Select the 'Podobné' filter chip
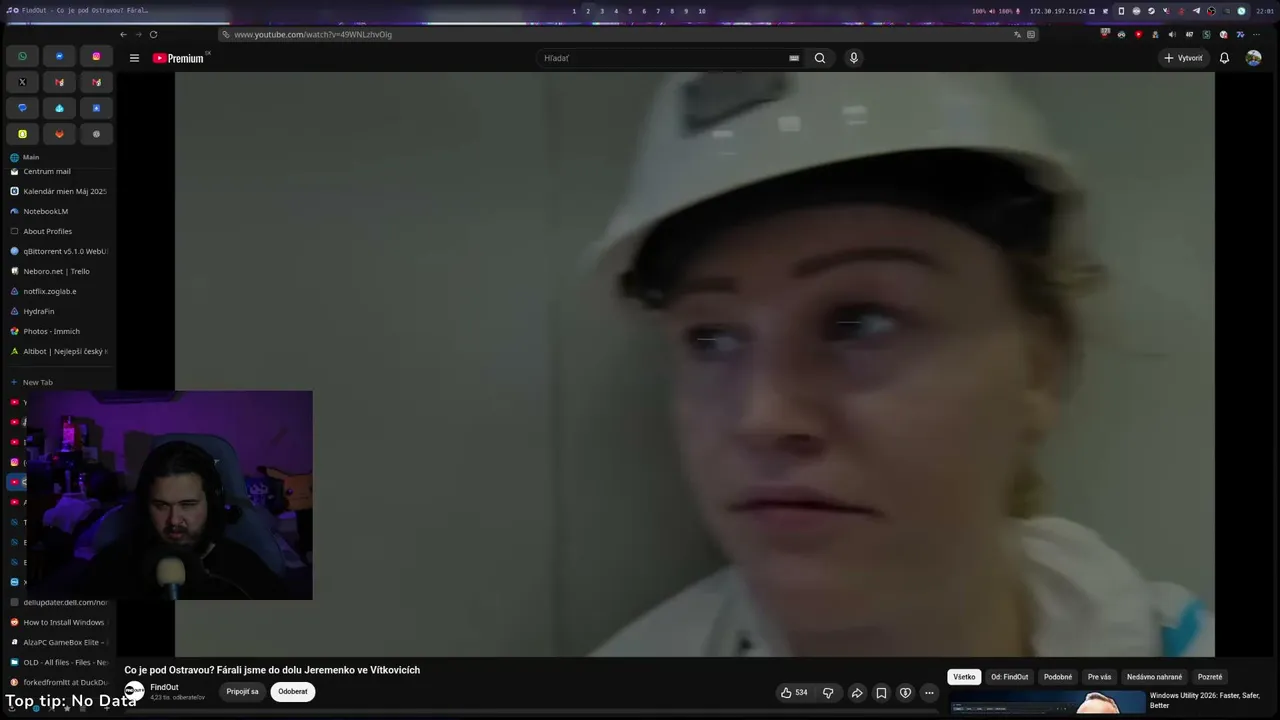1280x720 pixels. click(x=1058, y=677)
